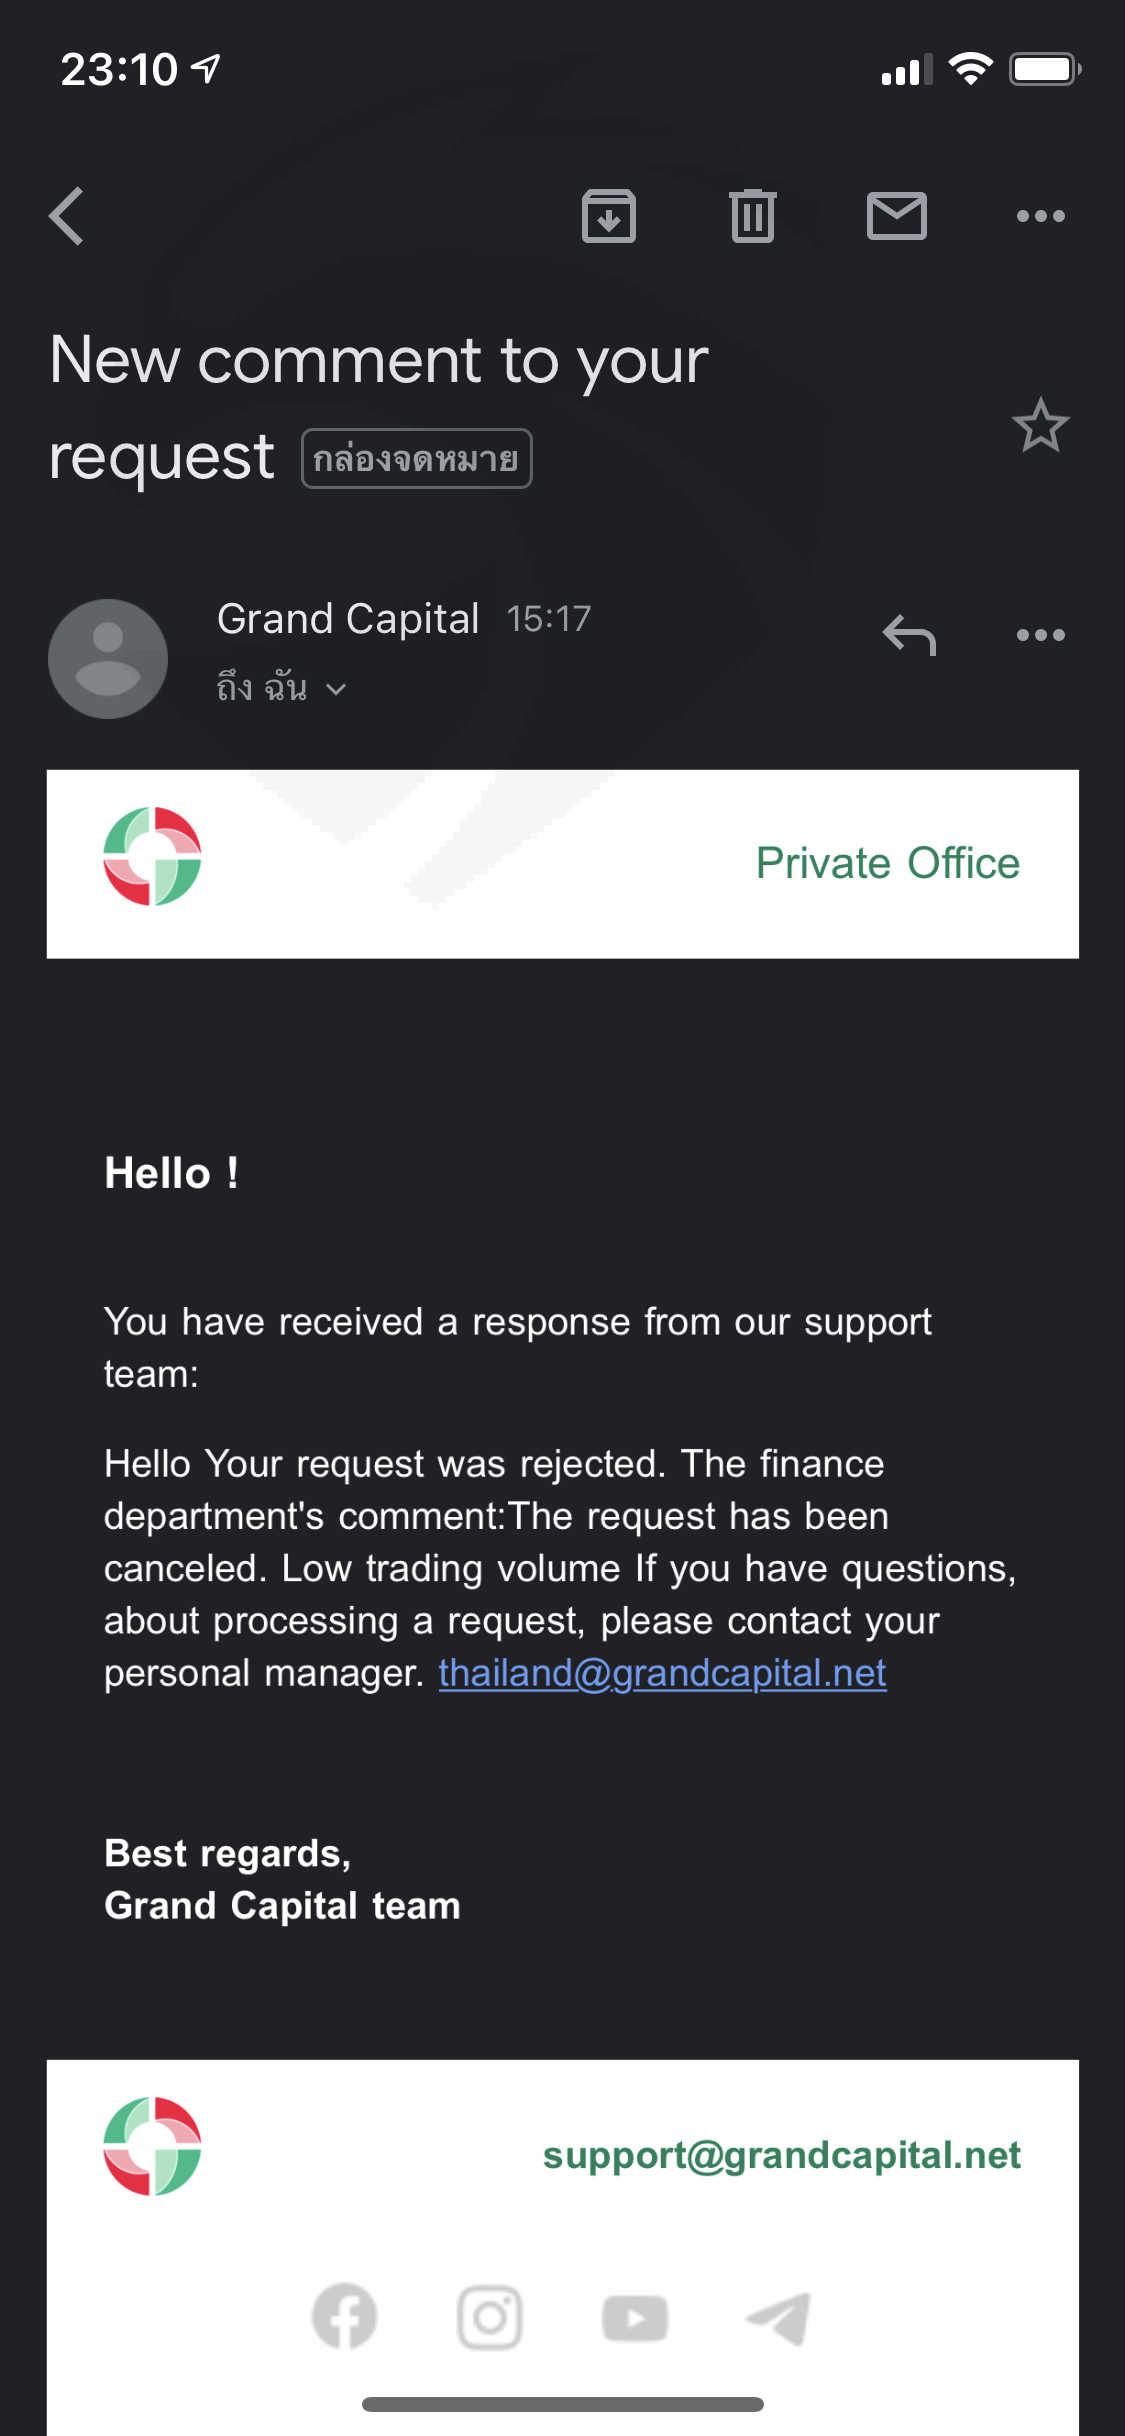1125x2436 pixels.
Task: Star this email conversation
Action: tap(1040, 426)
